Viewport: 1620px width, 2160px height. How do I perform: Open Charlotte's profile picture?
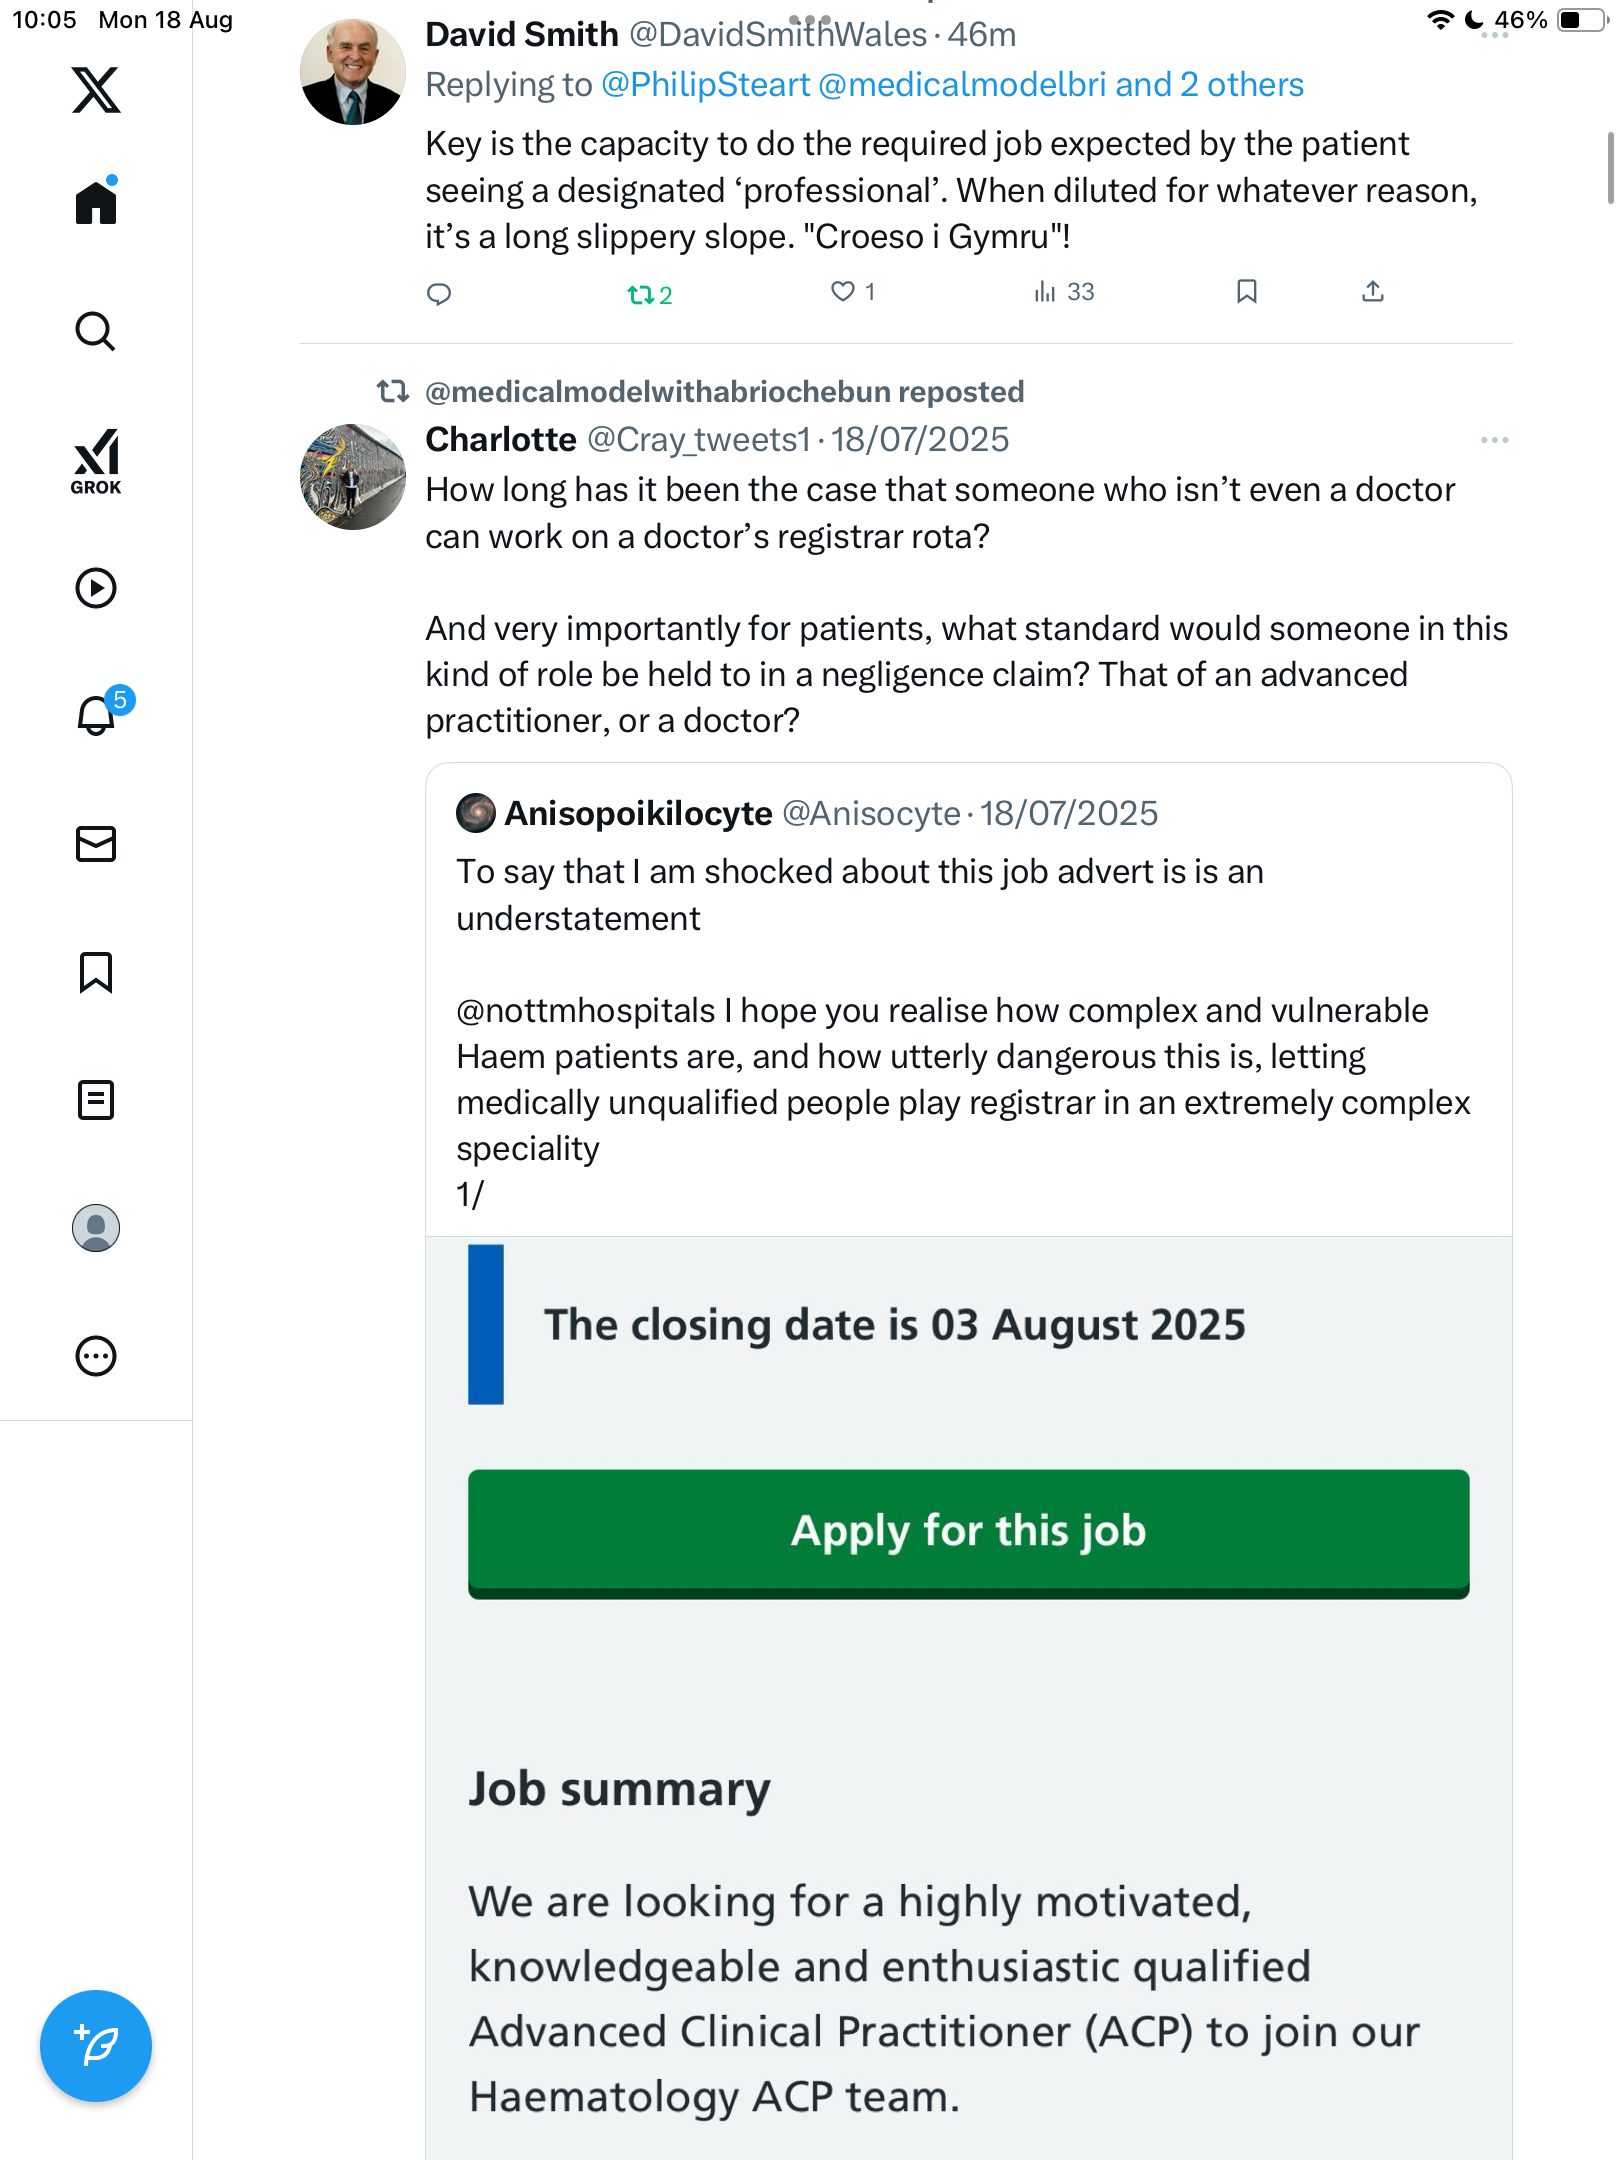353,477
